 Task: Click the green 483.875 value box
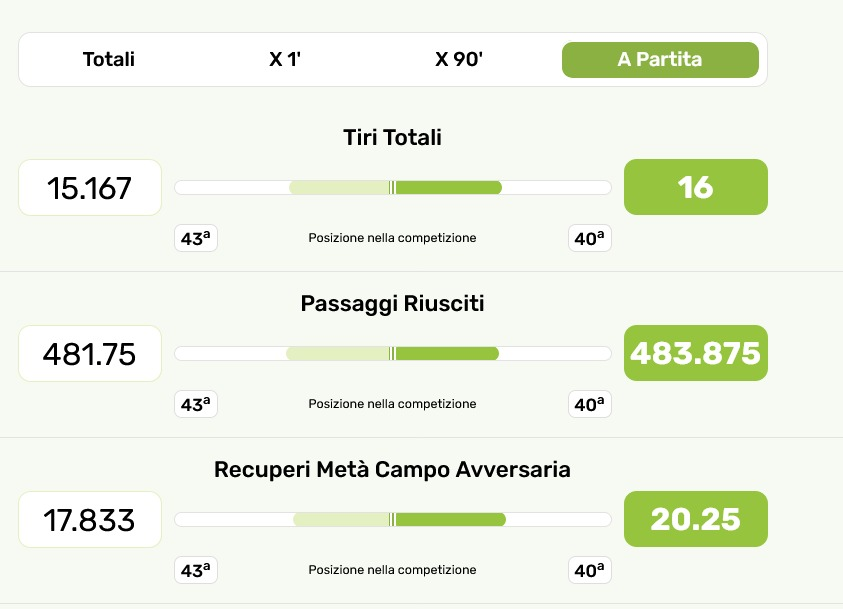(695, 353)
